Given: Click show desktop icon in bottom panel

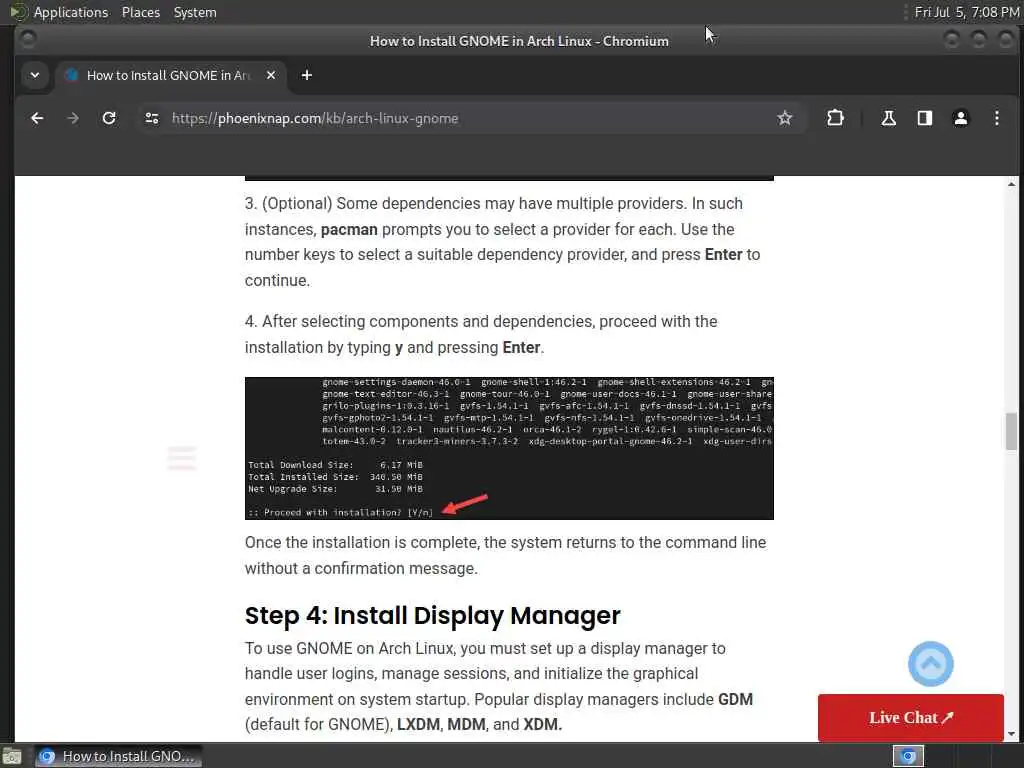Looking at the screenshot, I should [11, 757].
